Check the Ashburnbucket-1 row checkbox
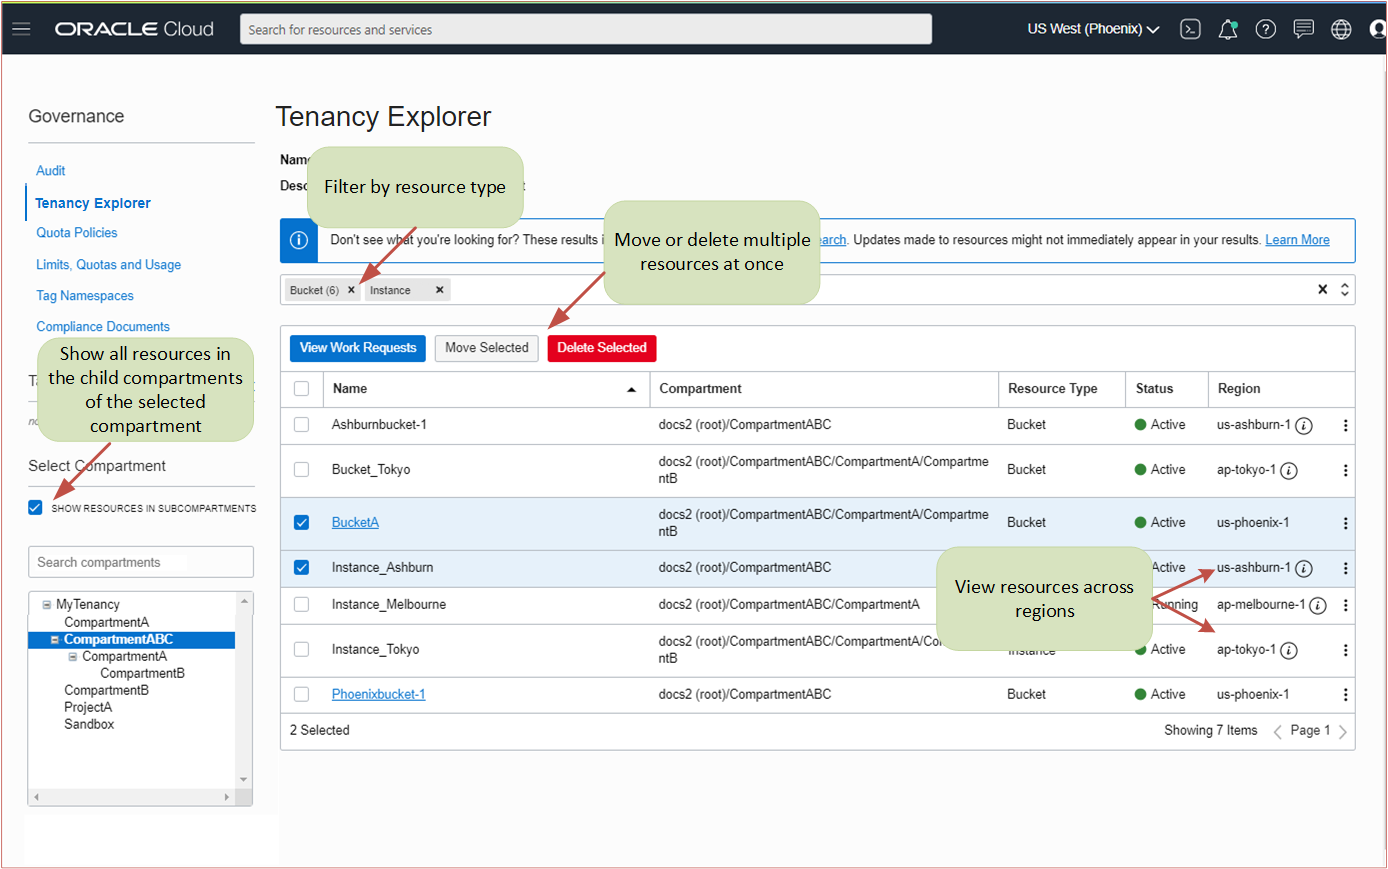Screen dimensions: 1388x869 click(301, 424)
